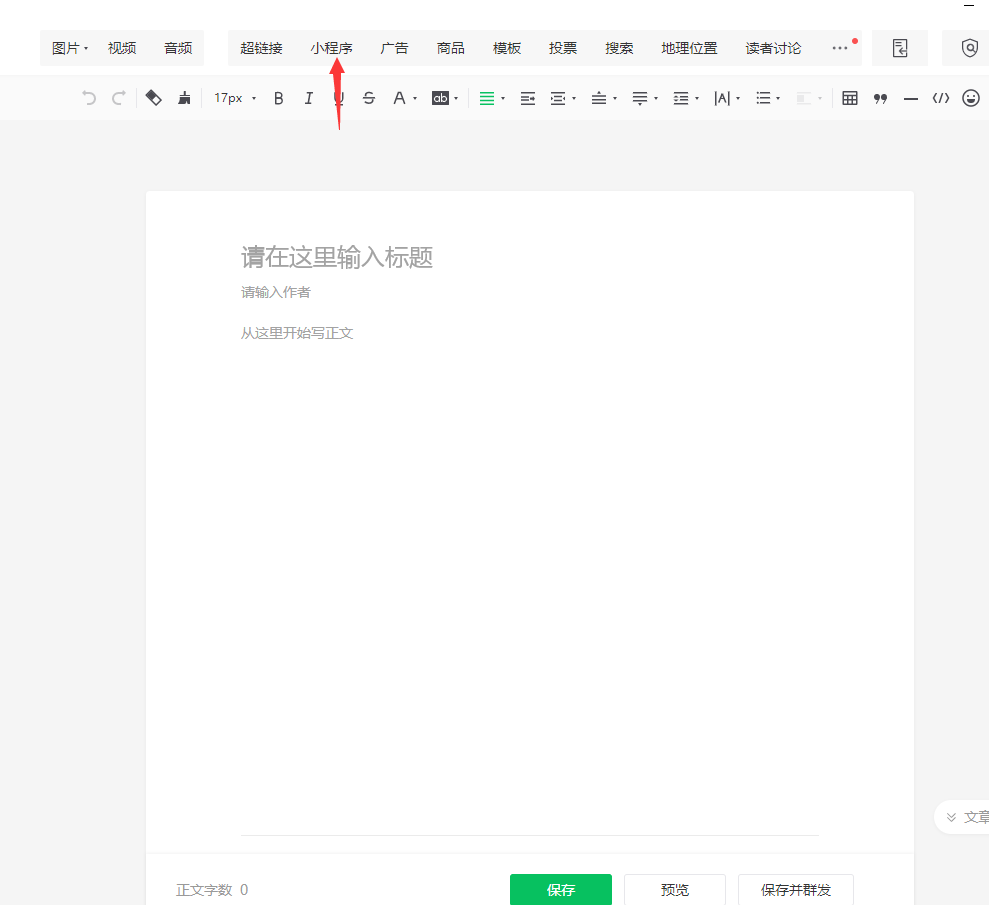Click the side margin indent icon

557,99
